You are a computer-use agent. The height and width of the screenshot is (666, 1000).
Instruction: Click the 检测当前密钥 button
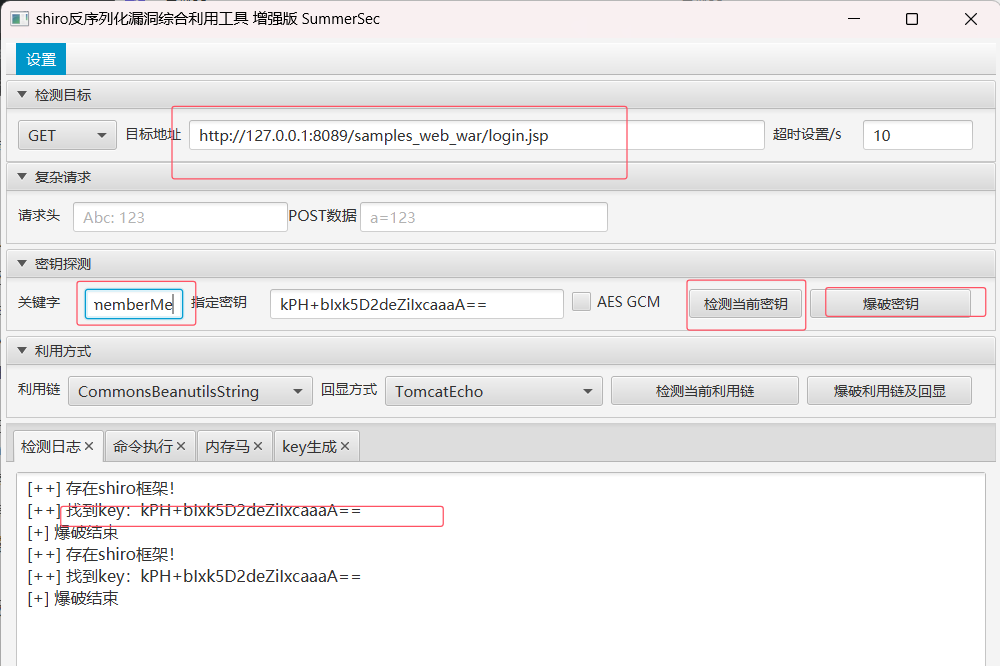pos(745,304)
